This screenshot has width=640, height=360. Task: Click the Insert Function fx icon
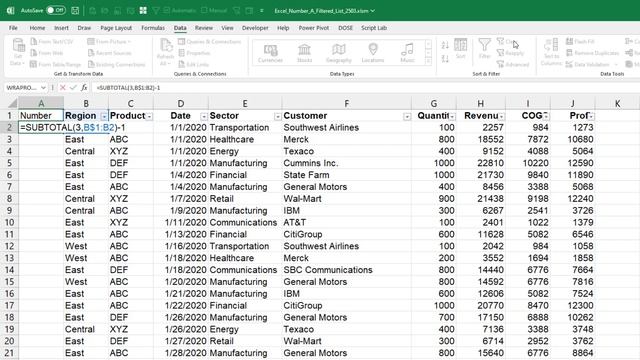[84, 88]
